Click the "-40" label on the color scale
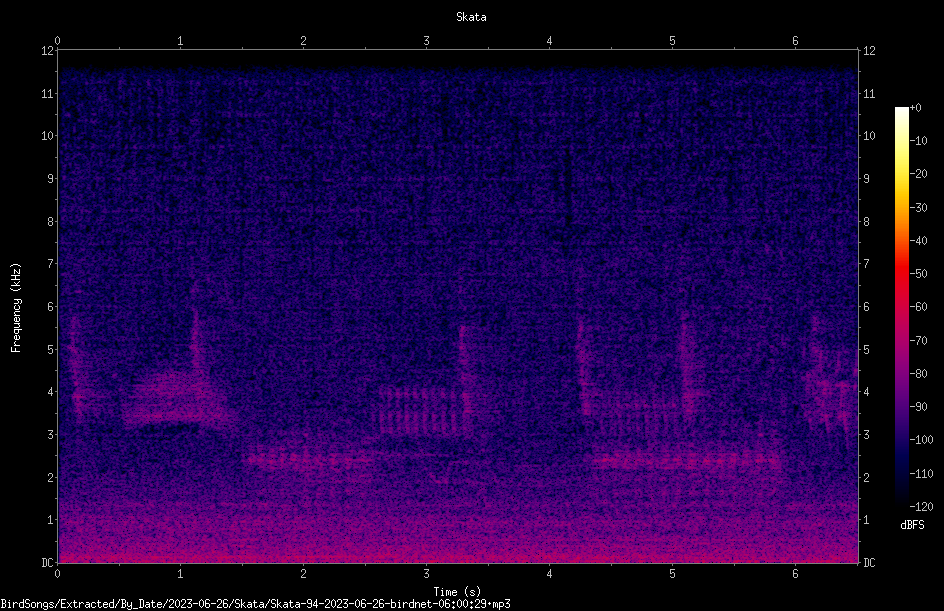Screen dimensions: 944x611 (918, 241)
